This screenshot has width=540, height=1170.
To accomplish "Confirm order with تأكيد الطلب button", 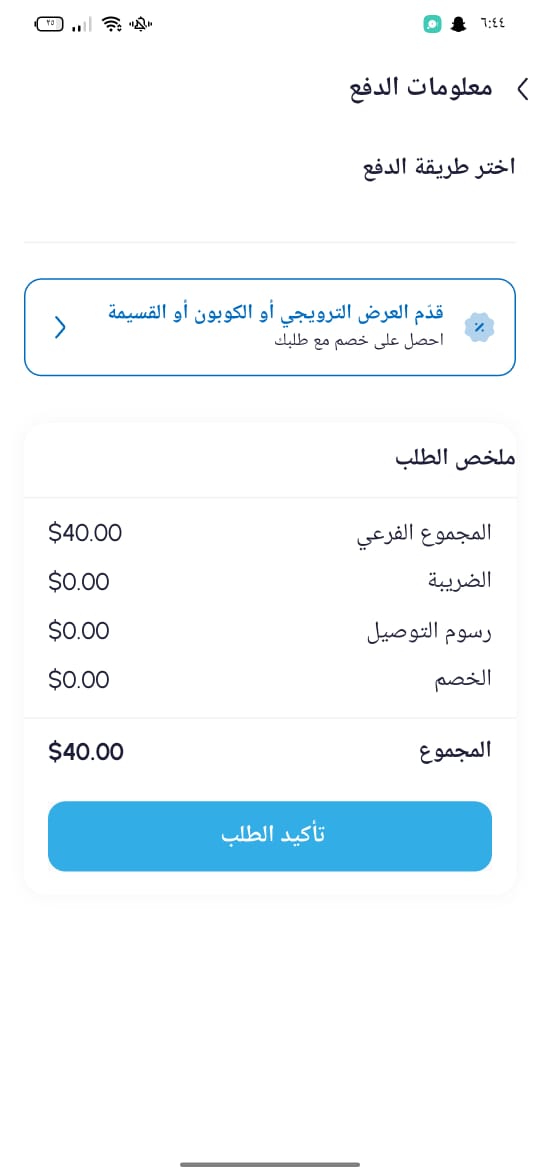I will click(270, 836).
